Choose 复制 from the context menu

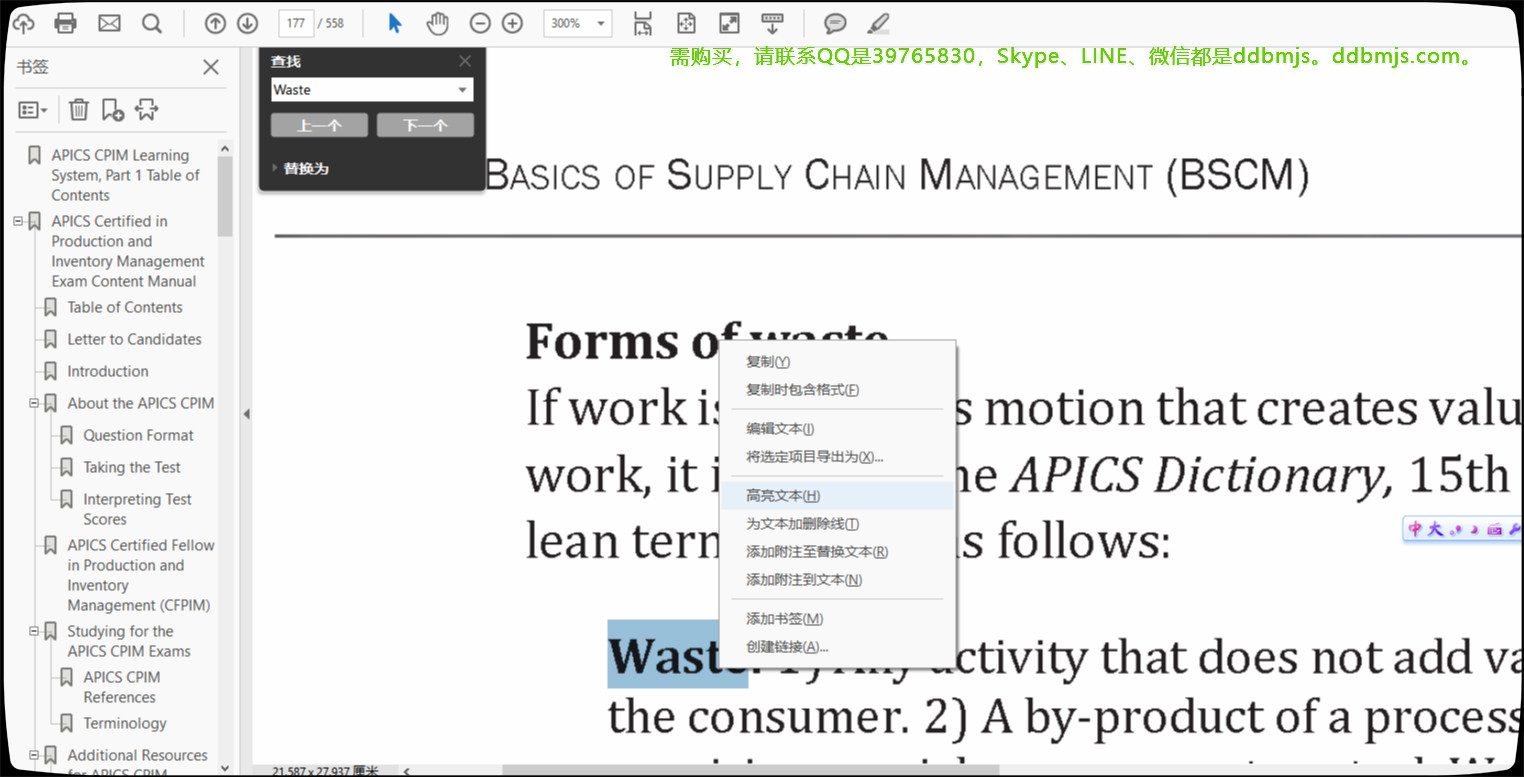pos(838,361)
